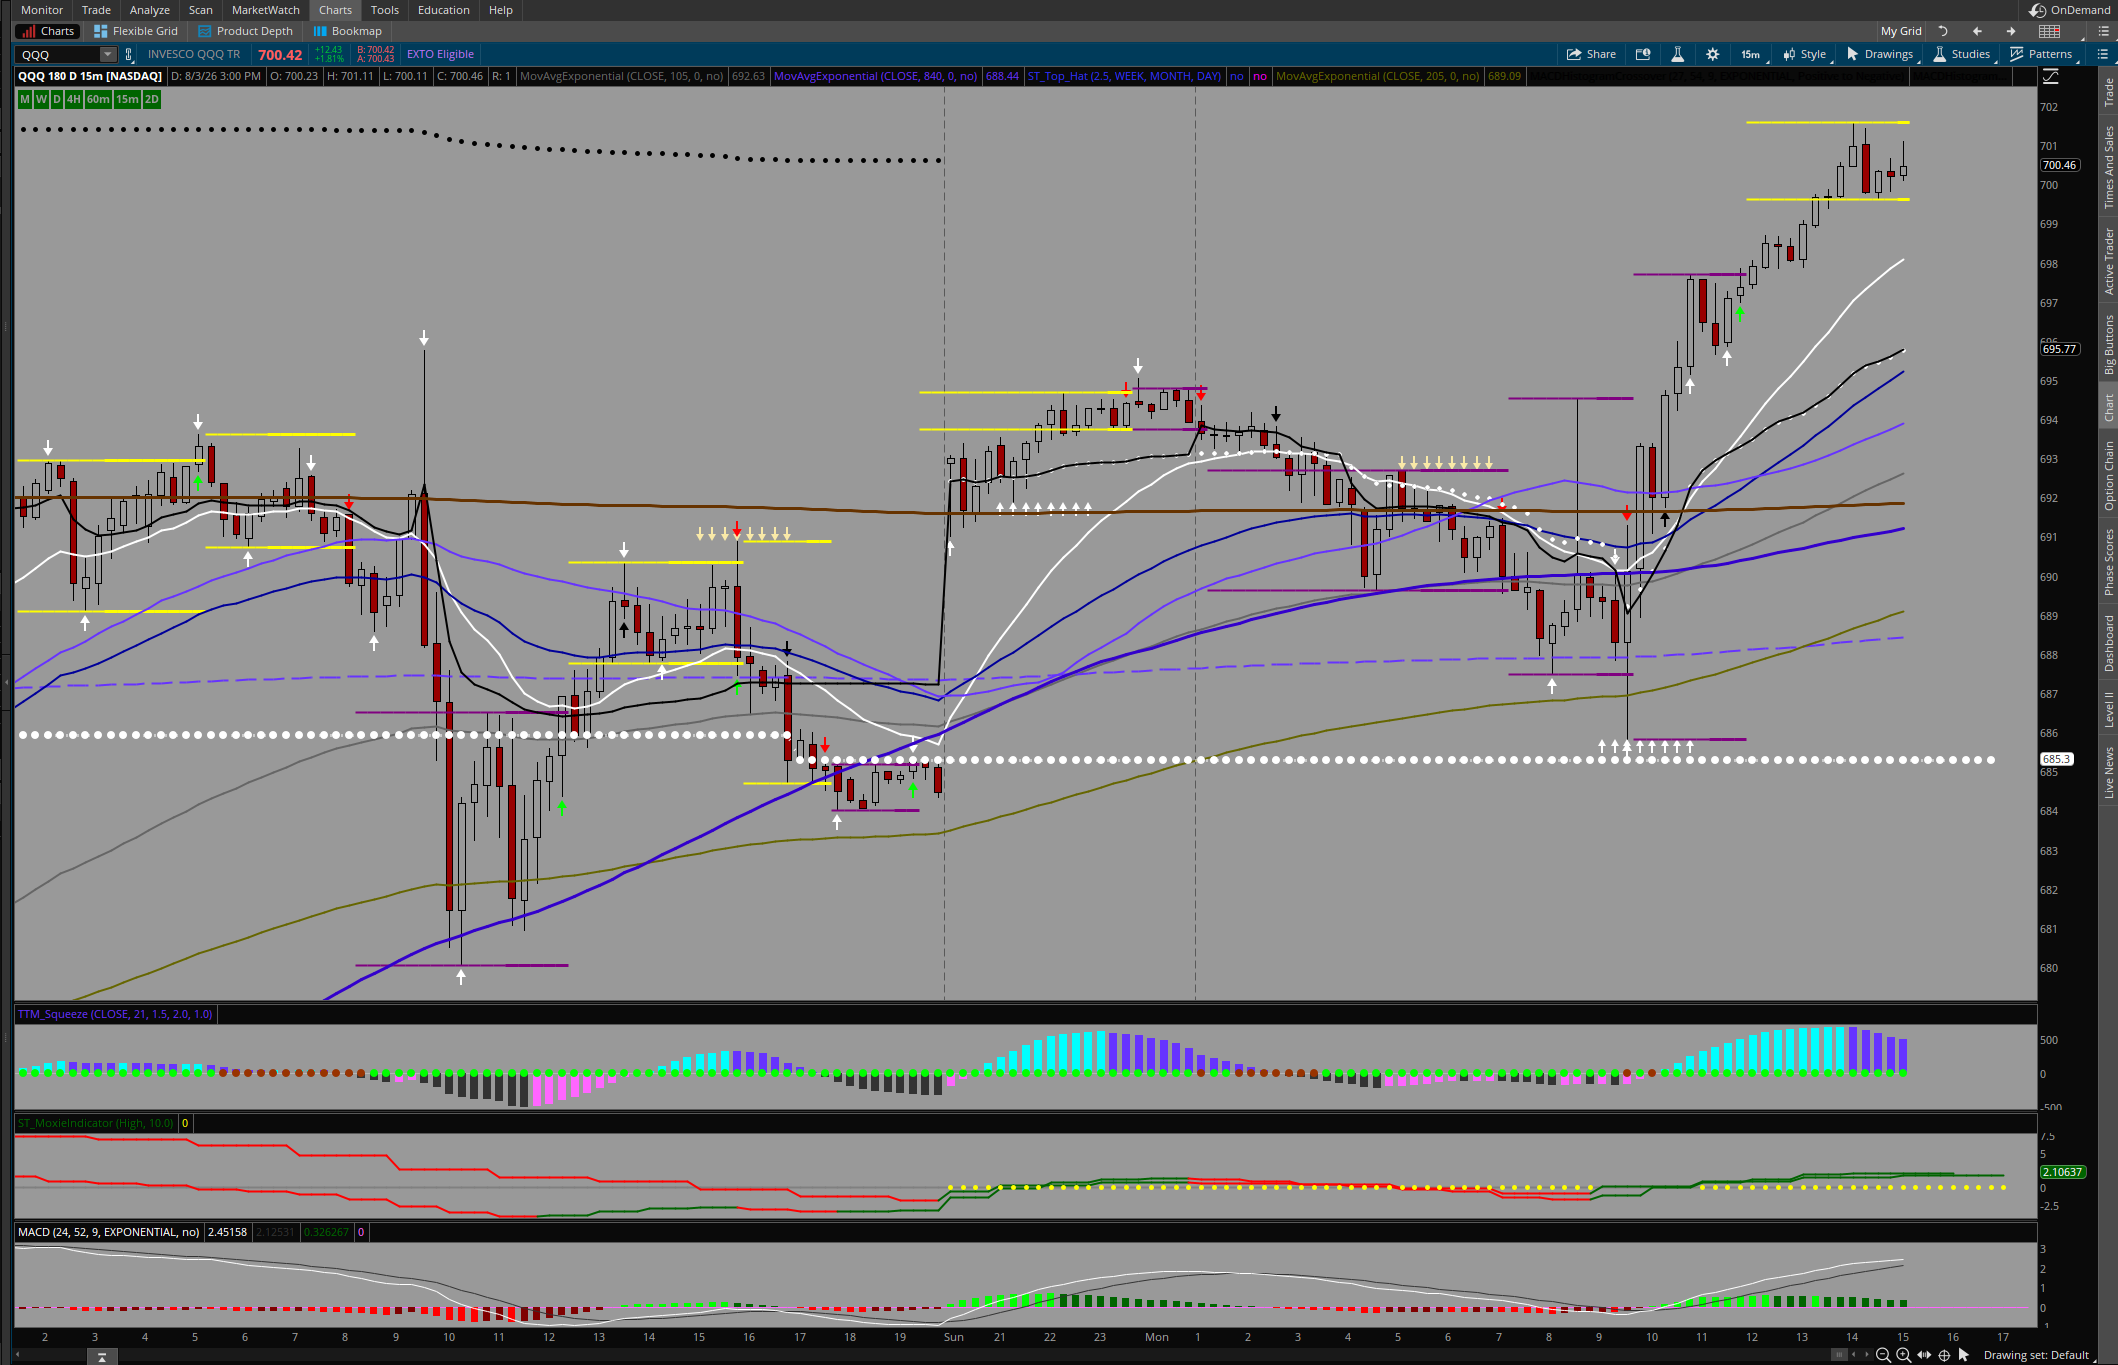The height and width of the screenshot is (1365, 2118).
Task: Select the pointer cursor tool icon
Action: tap(1963, 1355)
